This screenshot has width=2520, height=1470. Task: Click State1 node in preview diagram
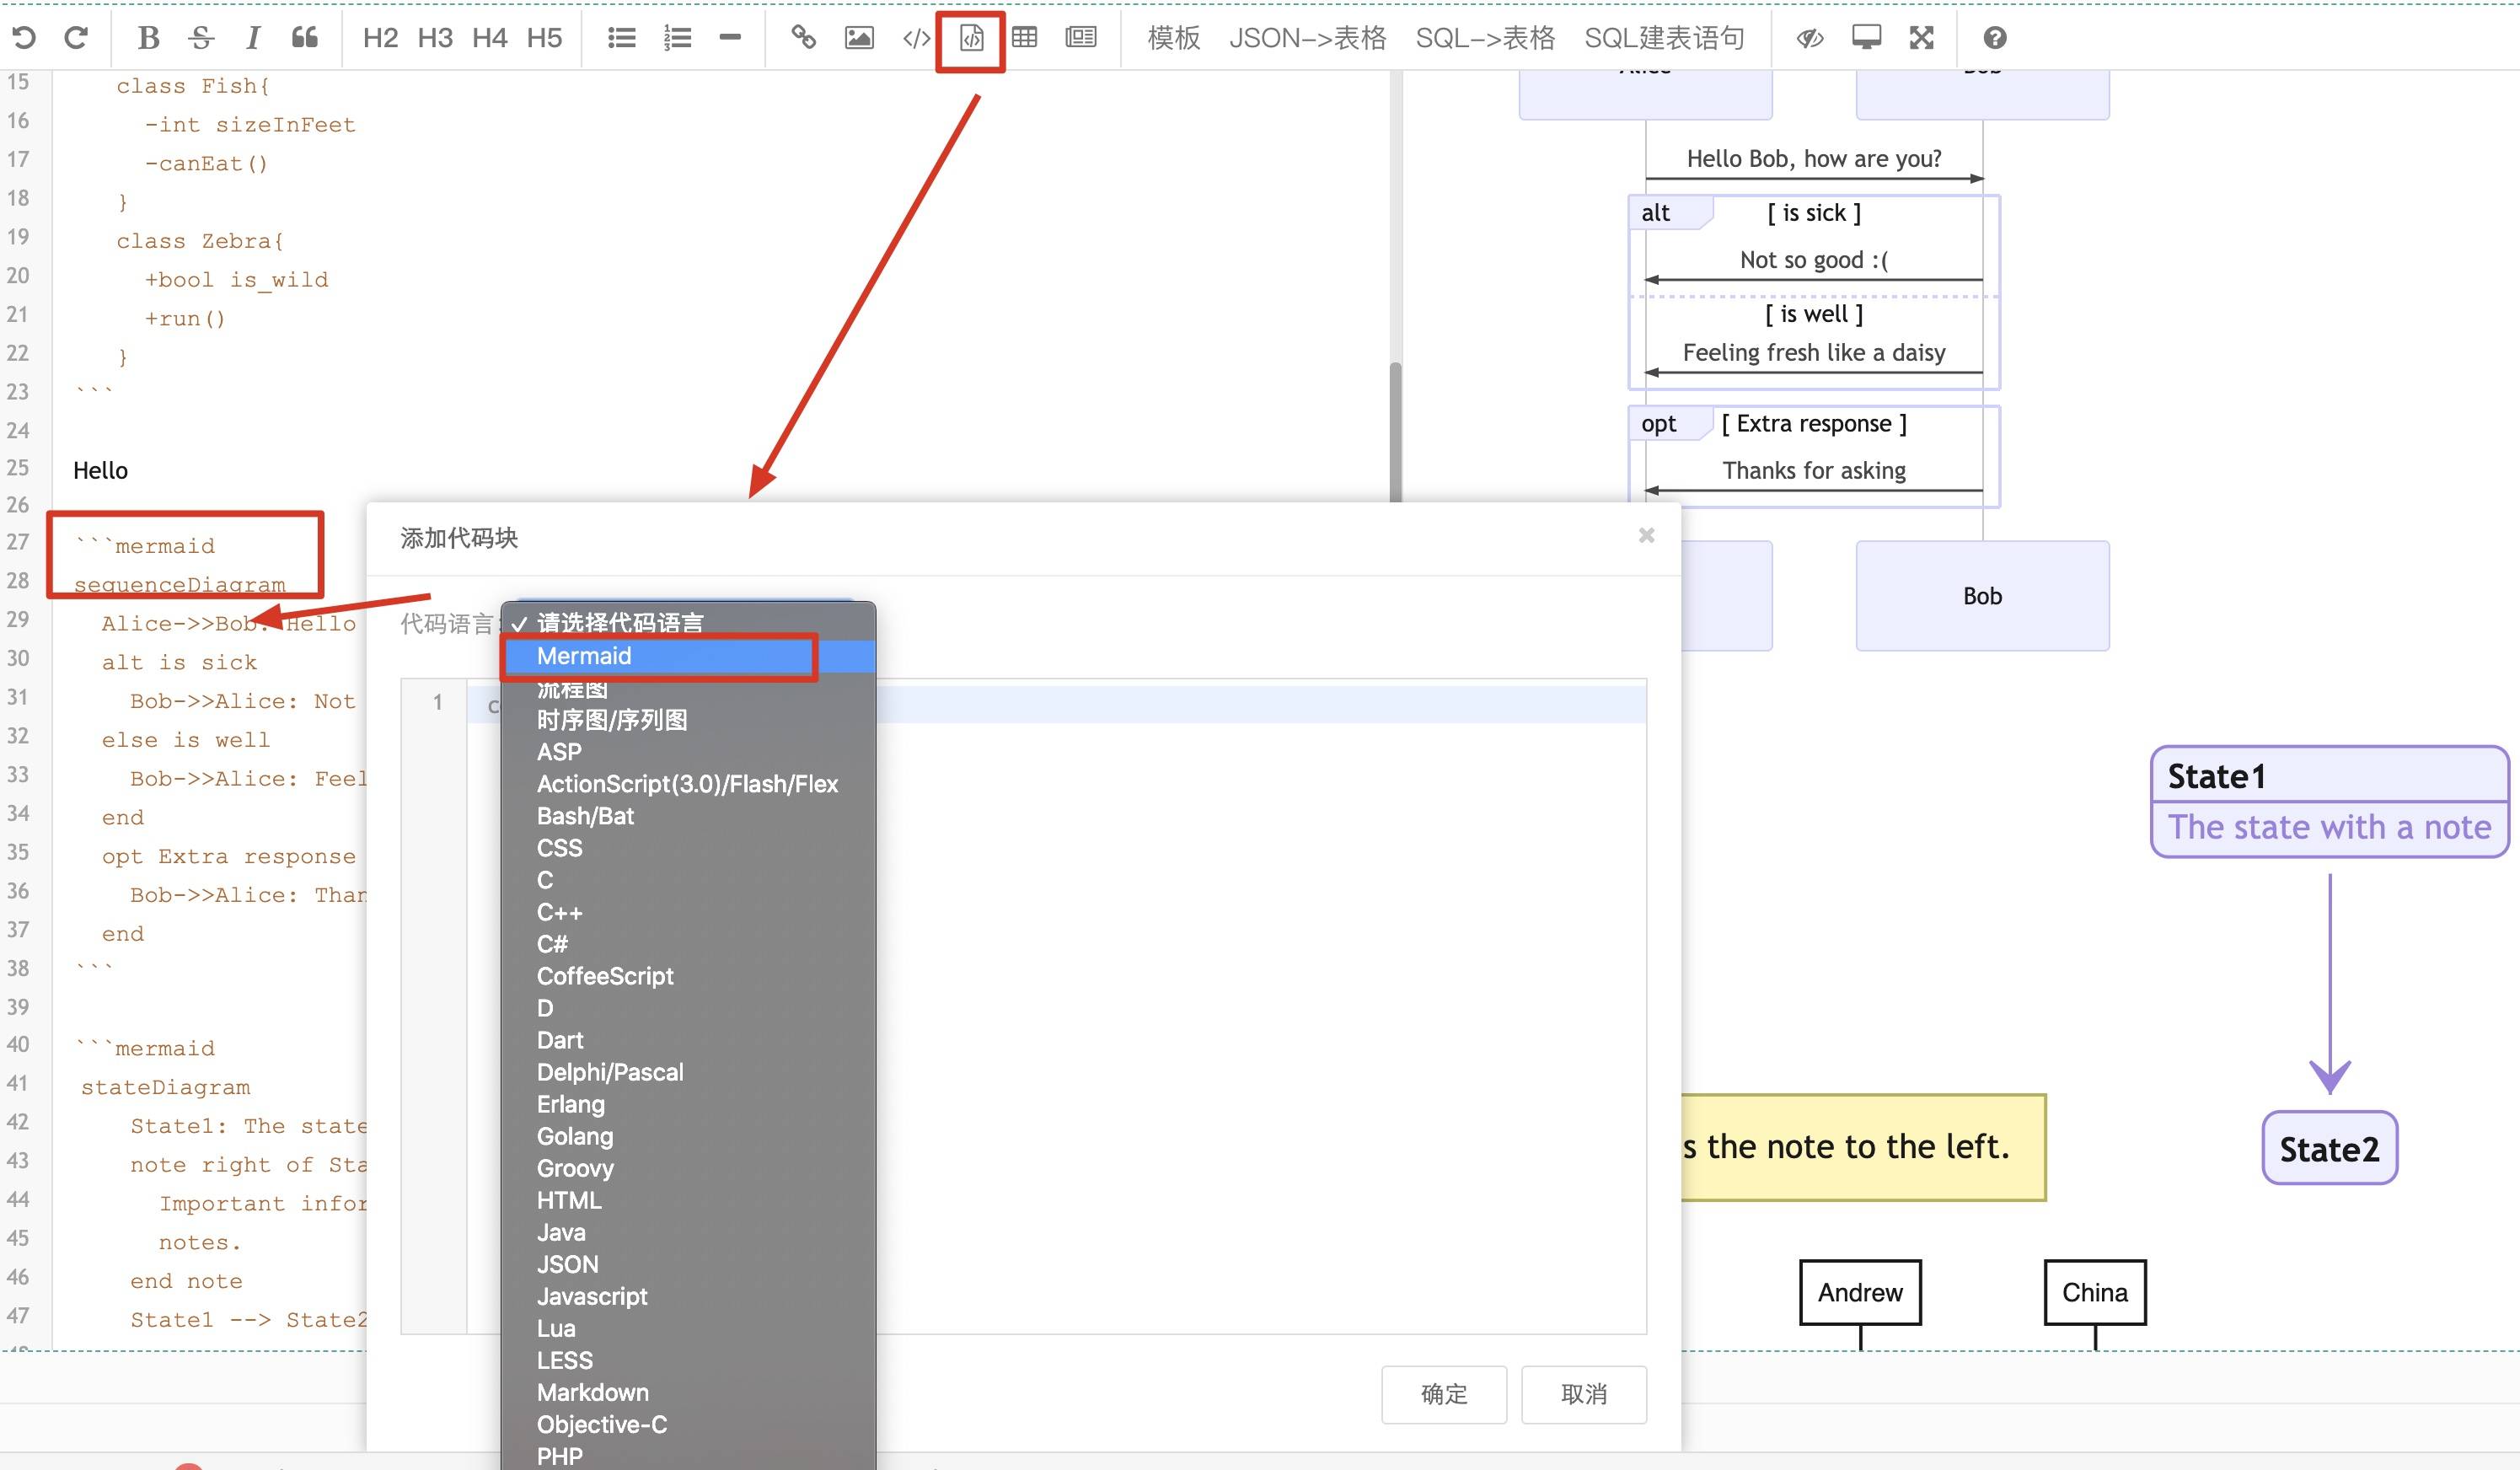(2329, 802)
